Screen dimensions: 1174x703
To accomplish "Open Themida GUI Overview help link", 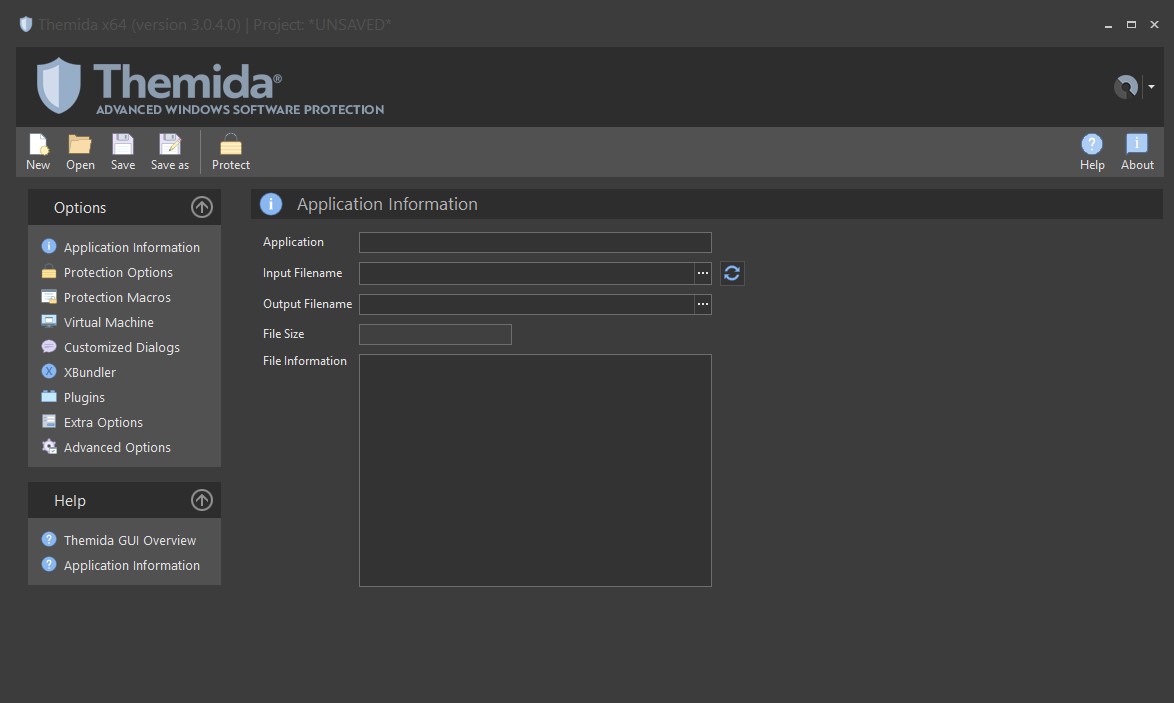I will [x=130, y=540].
